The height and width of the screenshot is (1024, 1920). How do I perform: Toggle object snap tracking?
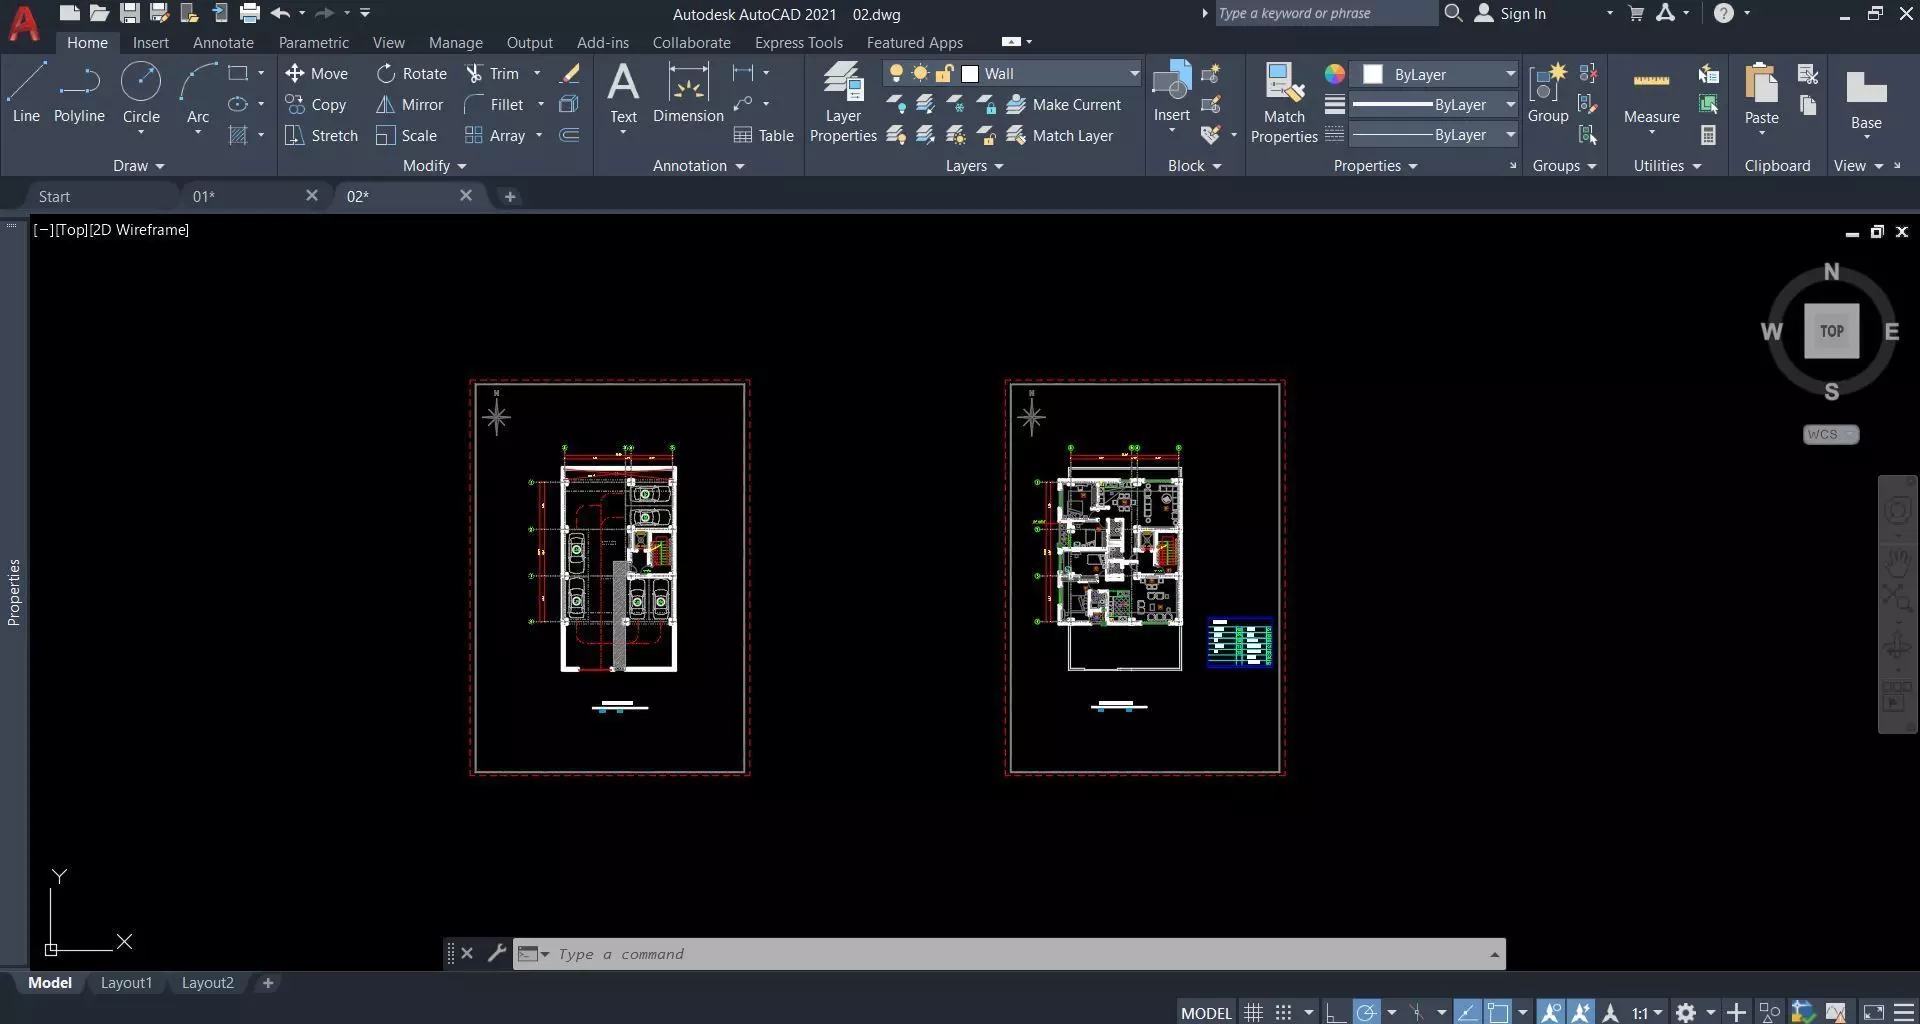[1467, 1012]
